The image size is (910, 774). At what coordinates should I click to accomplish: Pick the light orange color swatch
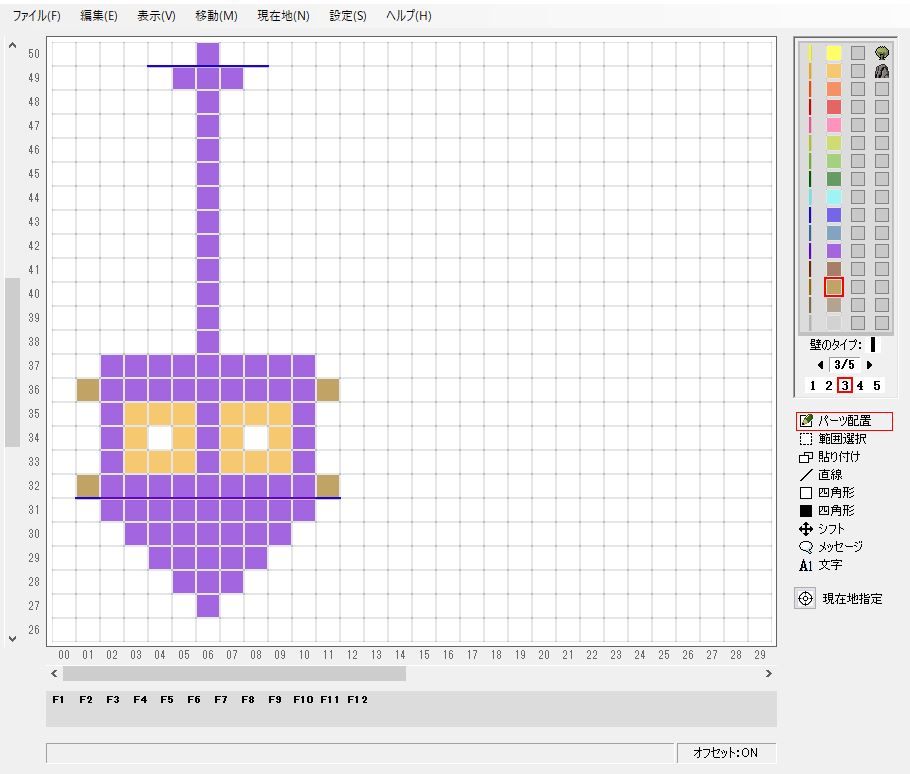coord(834,71)
